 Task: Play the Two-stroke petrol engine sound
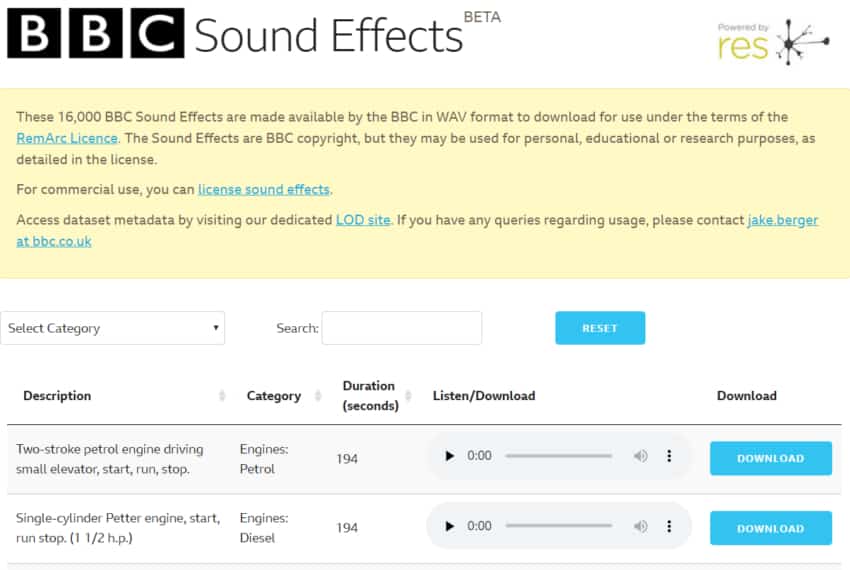449,456
